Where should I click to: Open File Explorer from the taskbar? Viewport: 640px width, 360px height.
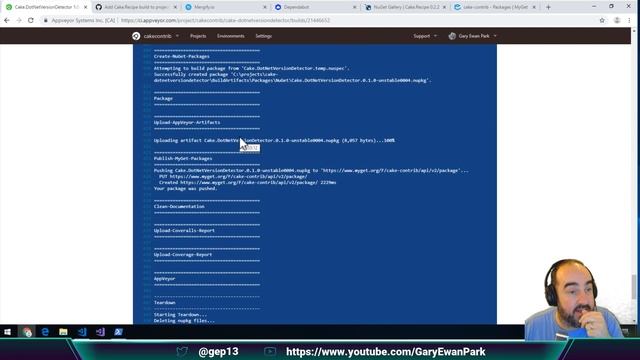(63, 332)
